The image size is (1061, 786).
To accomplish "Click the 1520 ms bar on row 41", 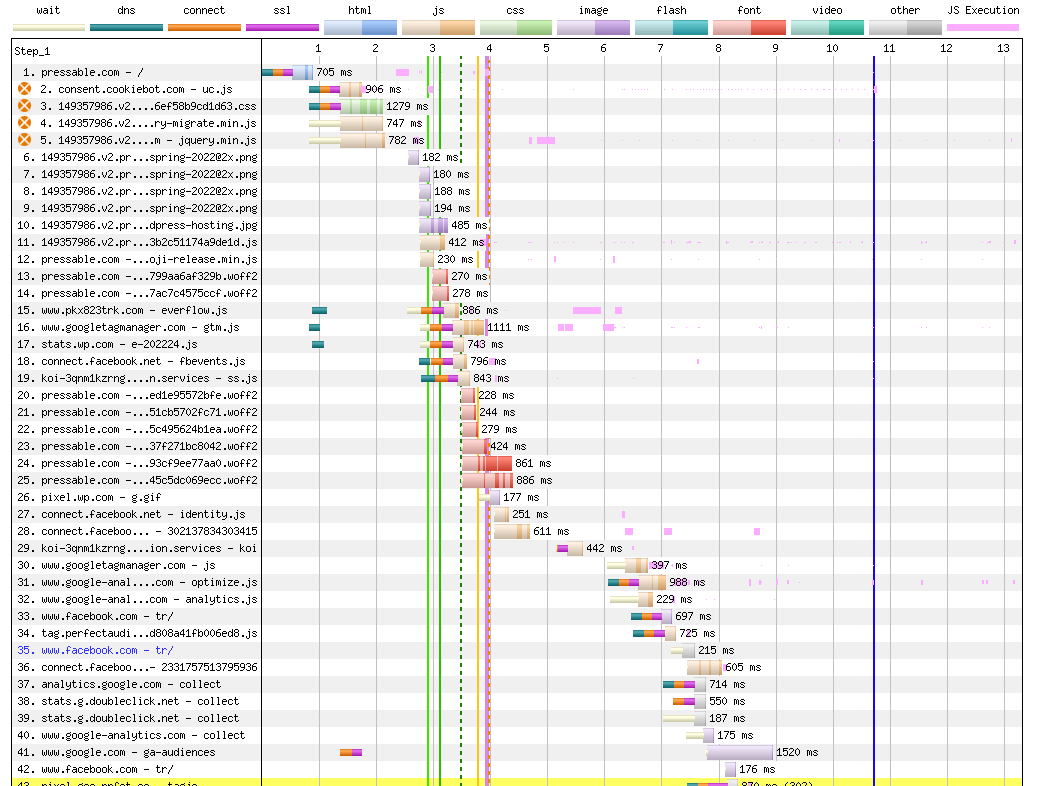I will coord(740,752).
